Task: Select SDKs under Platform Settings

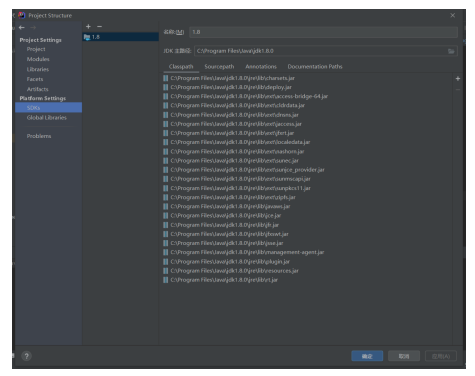Action: 49,108
